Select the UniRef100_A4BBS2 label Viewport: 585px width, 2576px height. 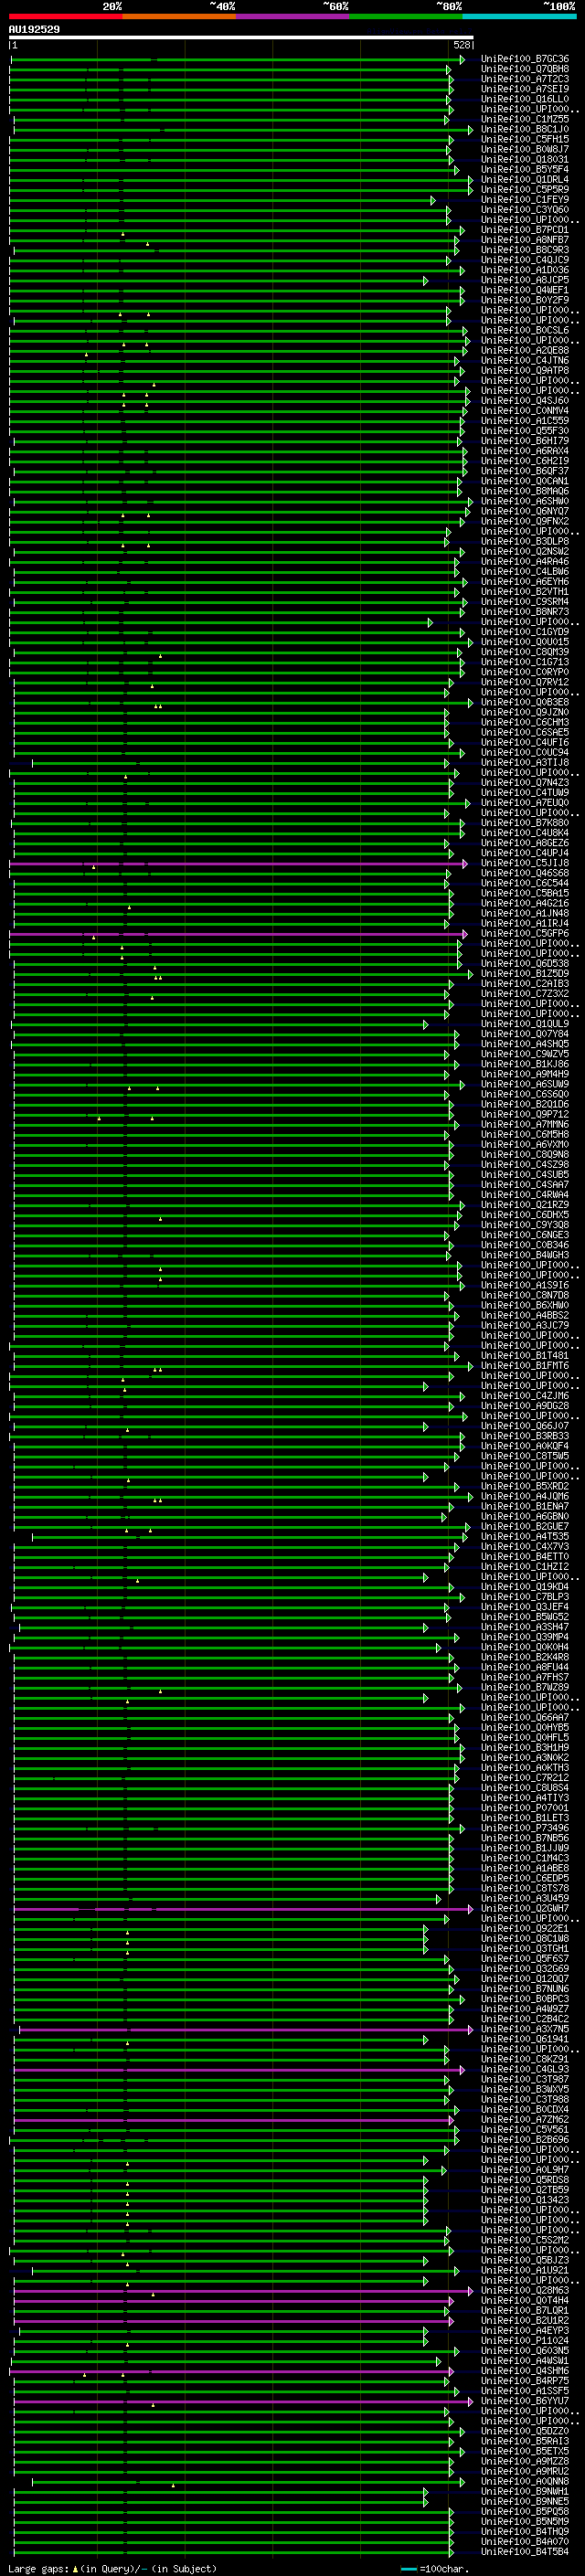525,1316
